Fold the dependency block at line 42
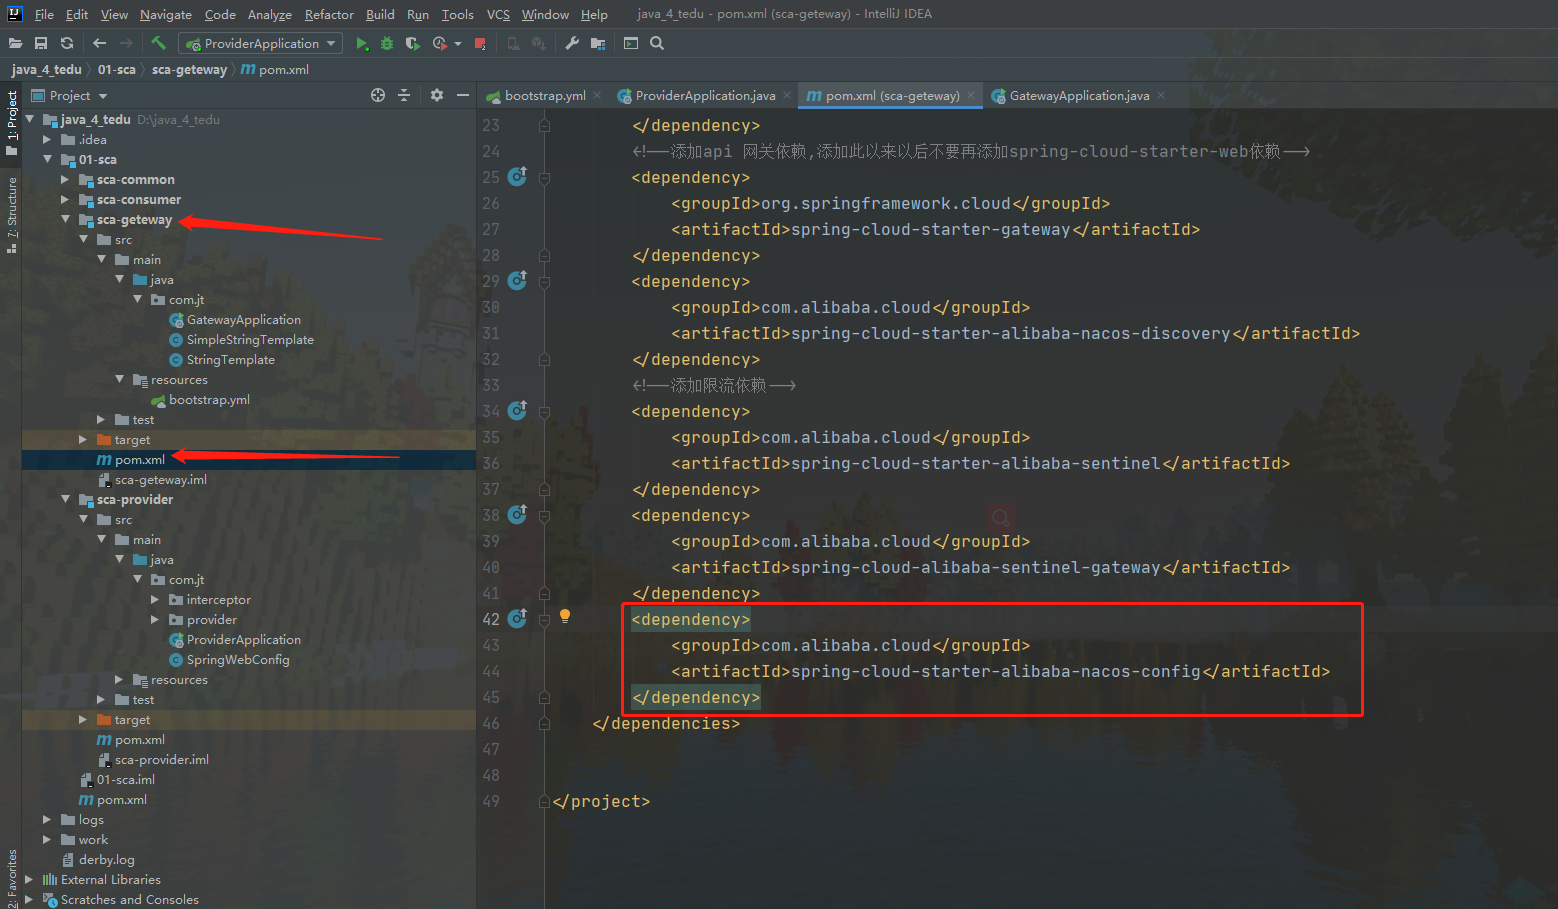Image resolution: width=1558 pixels, height=909 pixels. (544, 619)
